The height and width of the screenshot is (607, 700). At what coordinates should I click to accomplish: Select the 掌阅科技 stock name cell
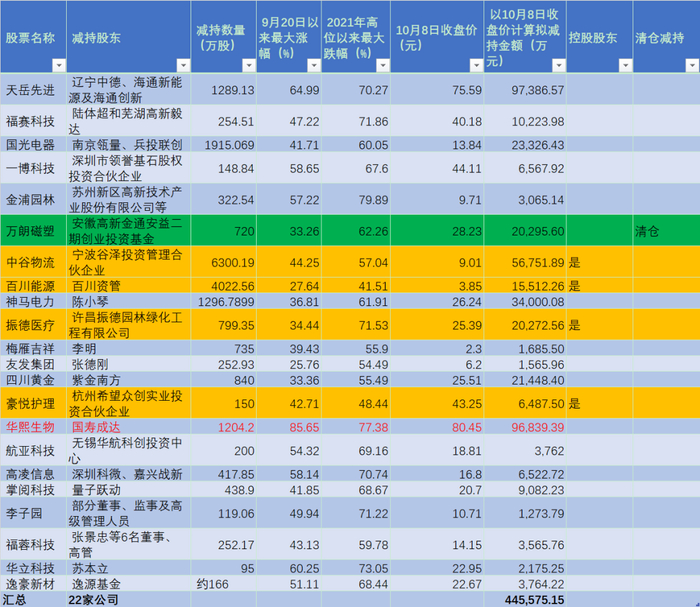[33, 490]
